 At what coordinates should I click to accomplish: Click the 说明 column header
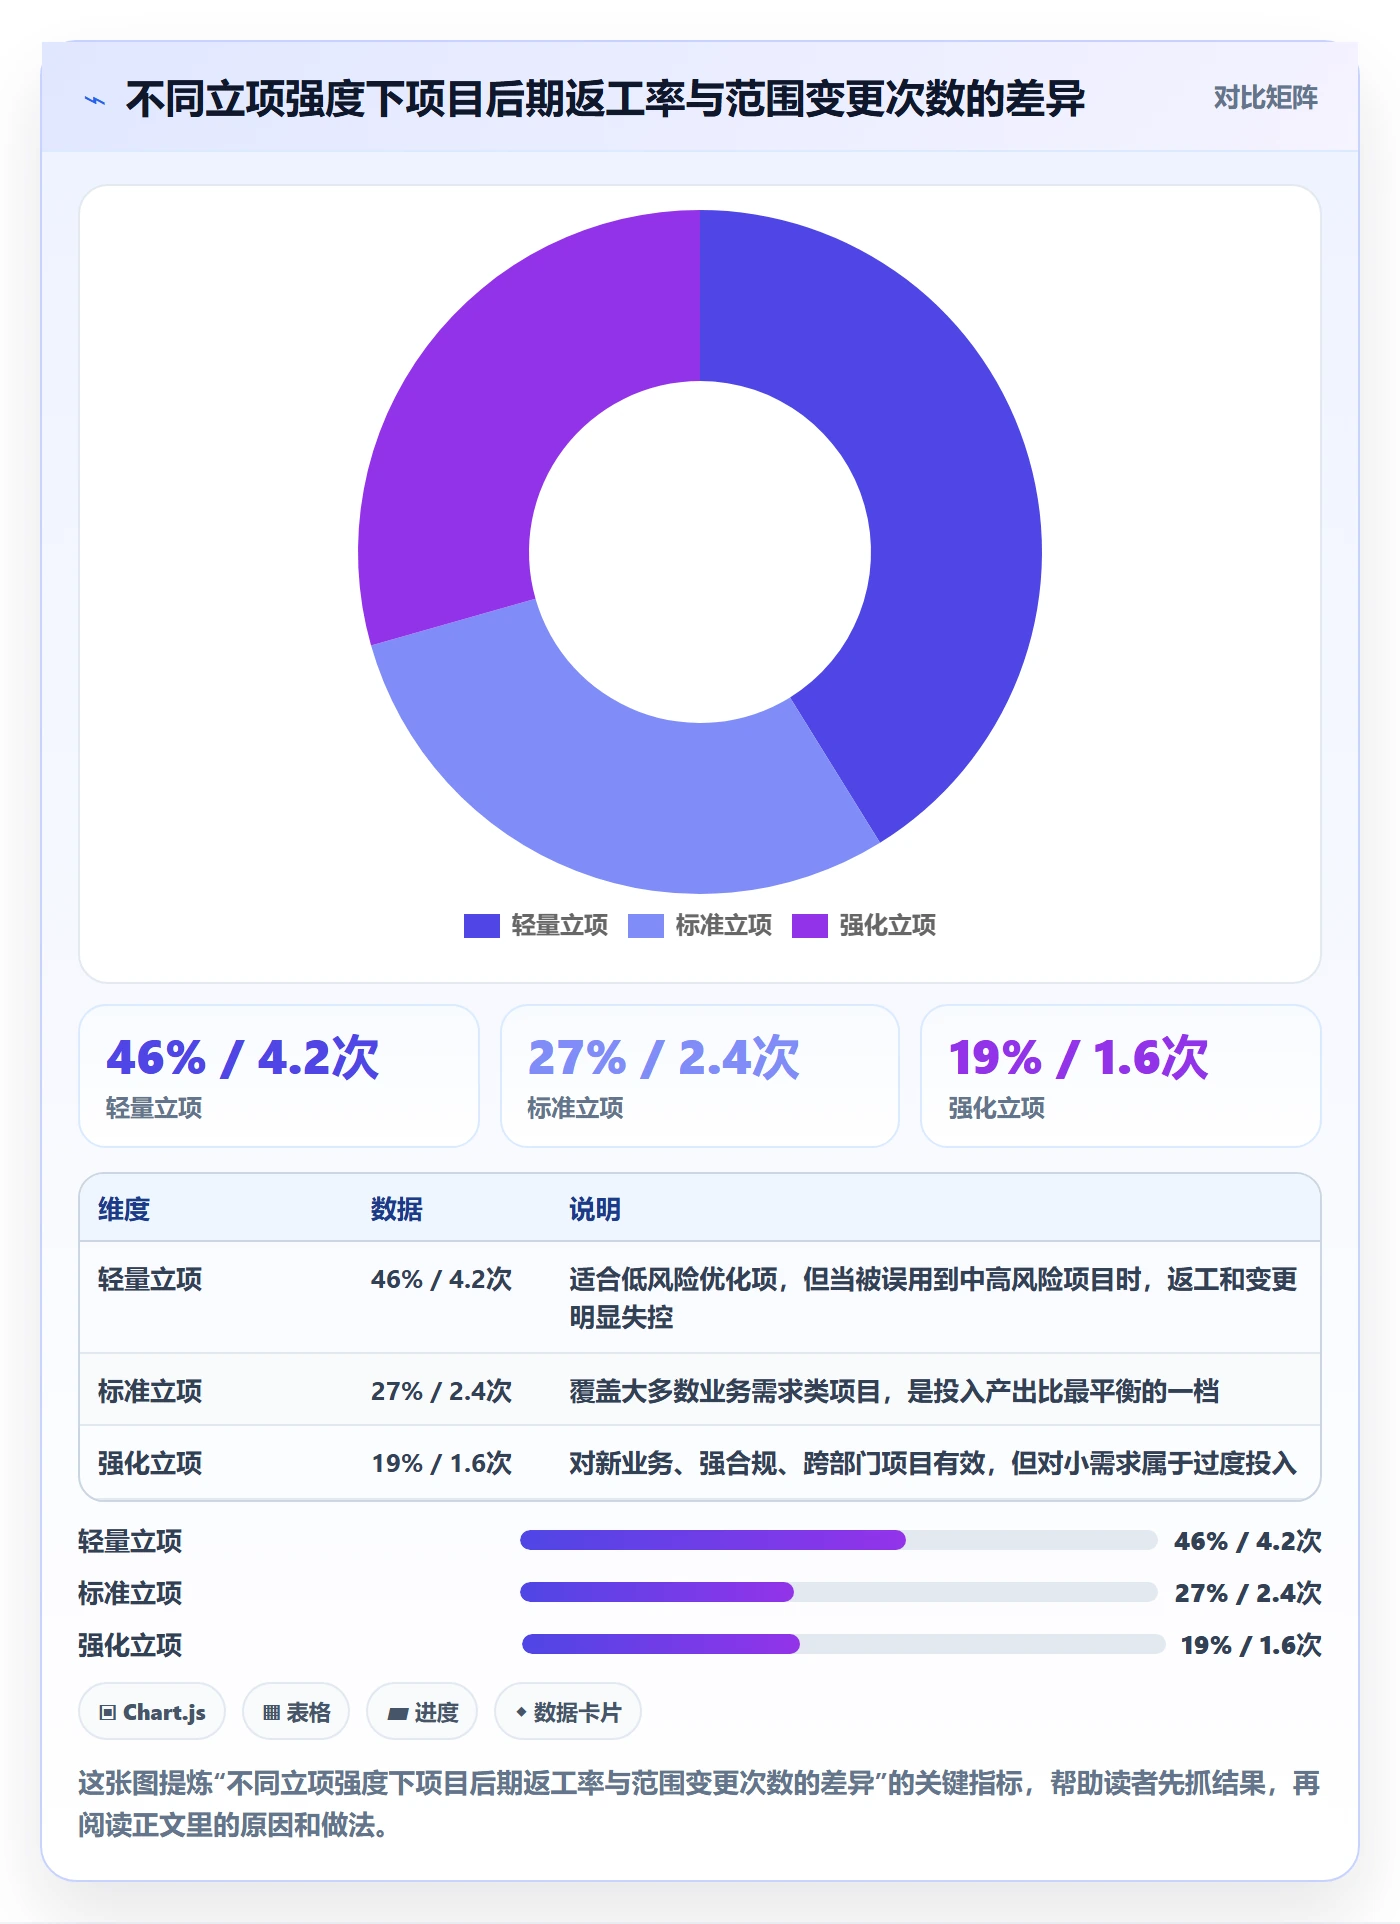595,1209
